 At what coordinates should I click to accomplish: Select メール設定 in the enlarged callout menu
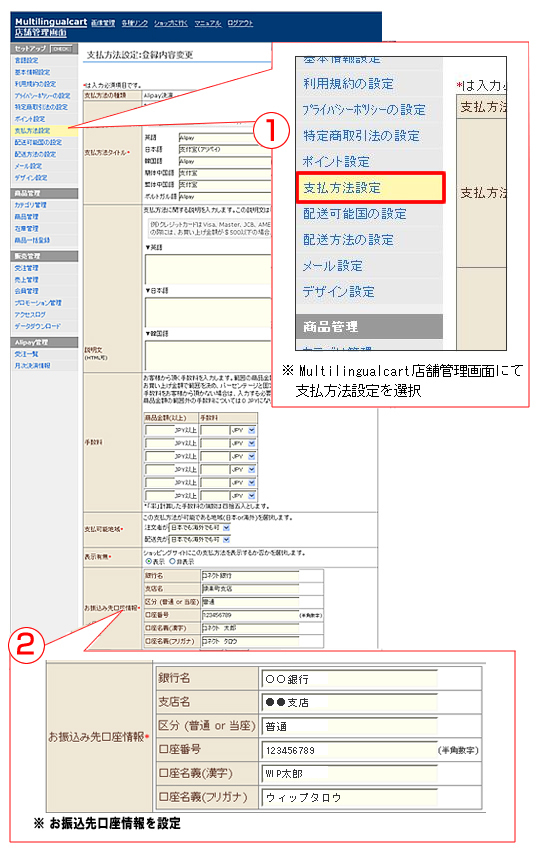pyautogui.click(x=332, y=266)
